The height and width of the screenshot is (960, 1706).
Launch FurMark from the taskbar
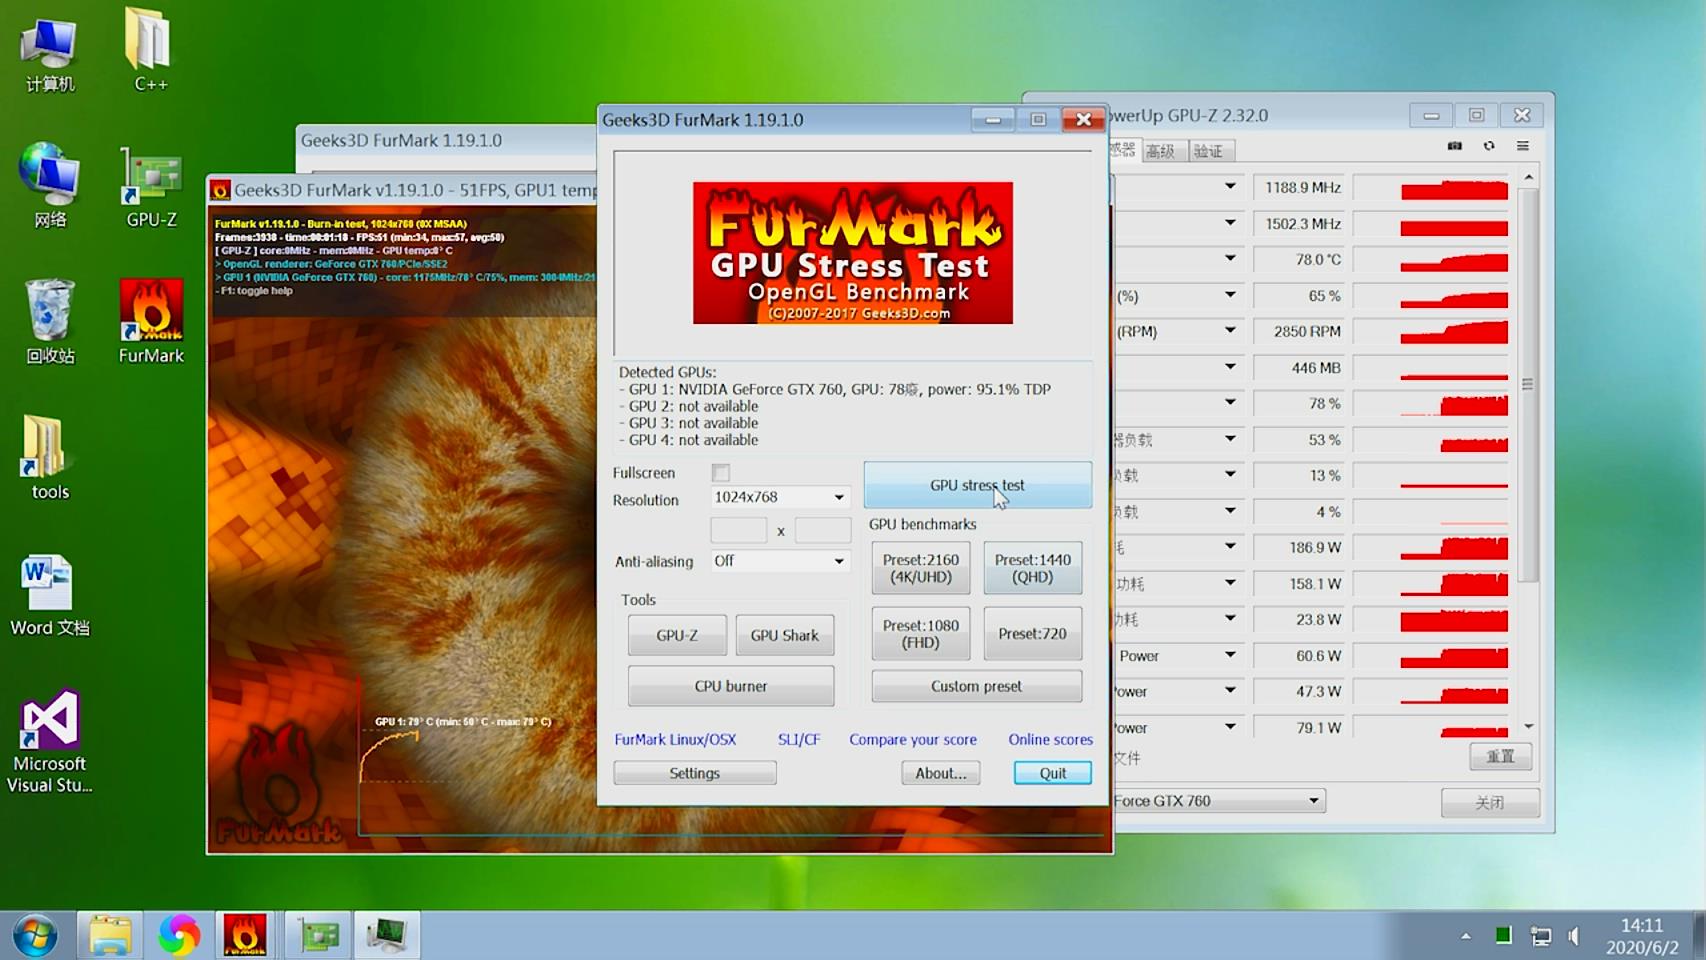(x=245, y=933)
